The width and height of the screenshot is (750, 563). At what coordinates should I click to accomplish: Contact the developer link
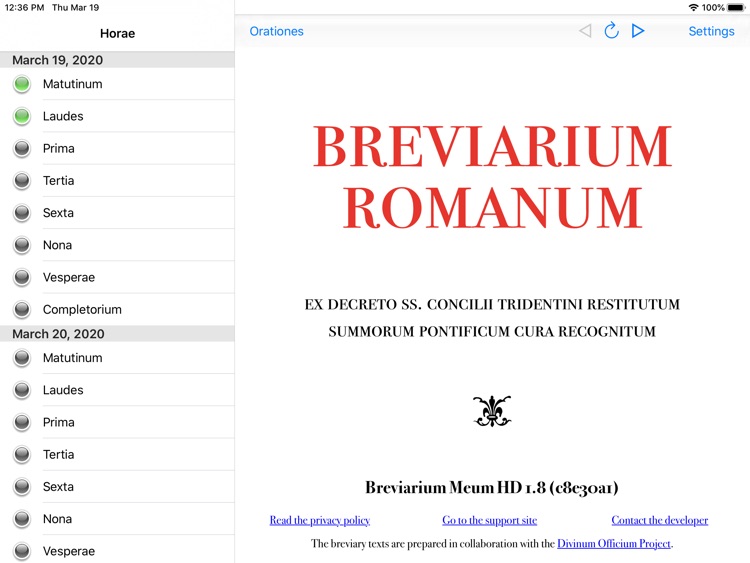660,520
